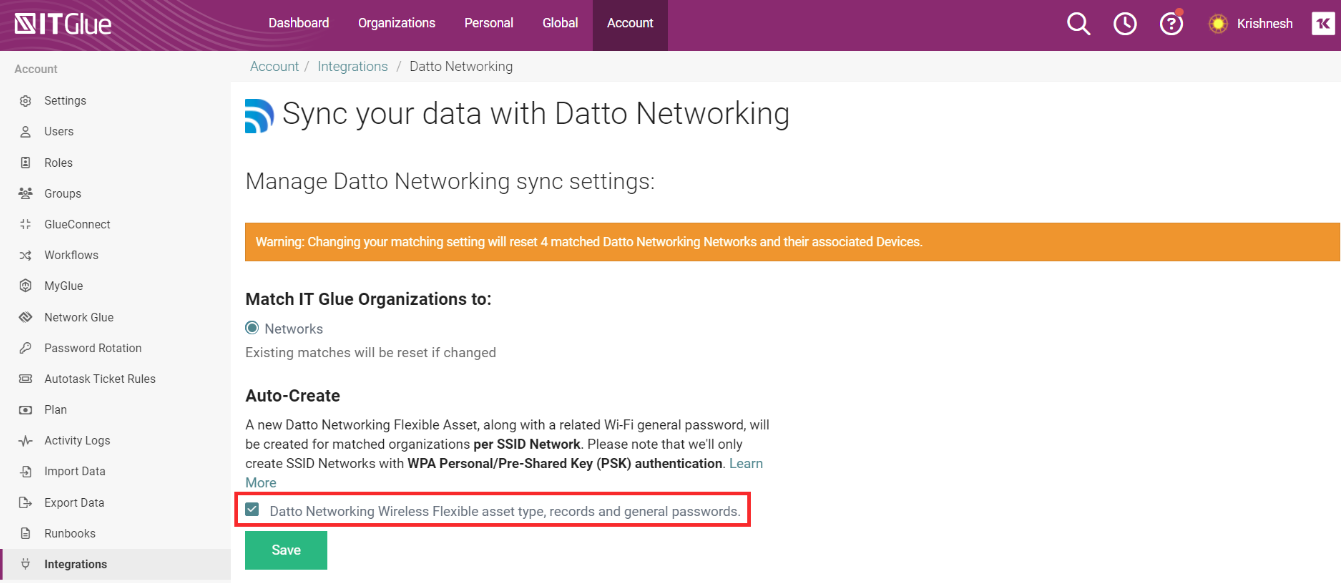Click the Import Data icon
The height and width of the screenshot is (583, 1342).
tap(26, 472)
